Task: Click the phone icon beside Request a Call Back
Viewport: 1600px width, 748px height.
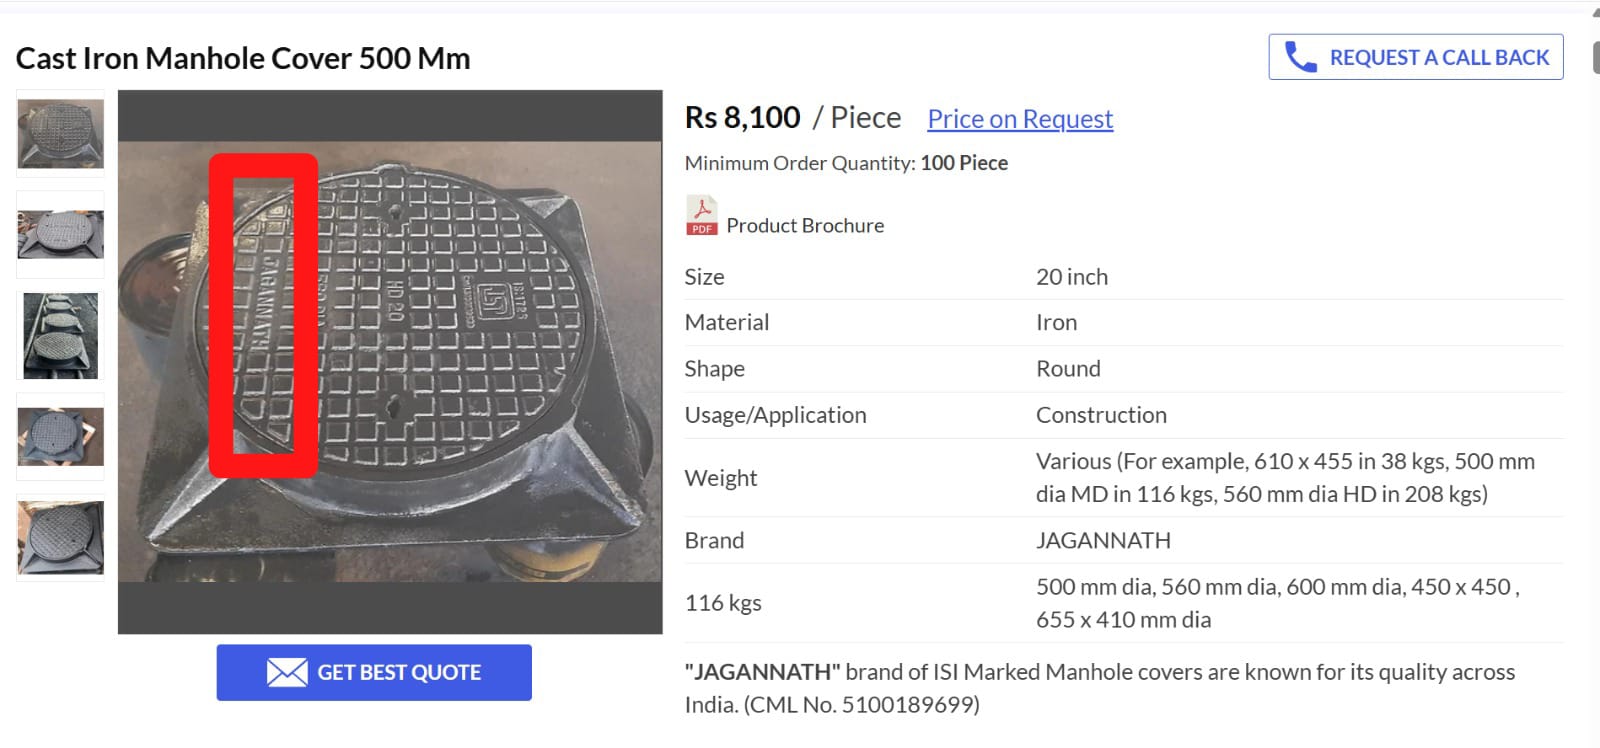Action: coord(1300,57)
